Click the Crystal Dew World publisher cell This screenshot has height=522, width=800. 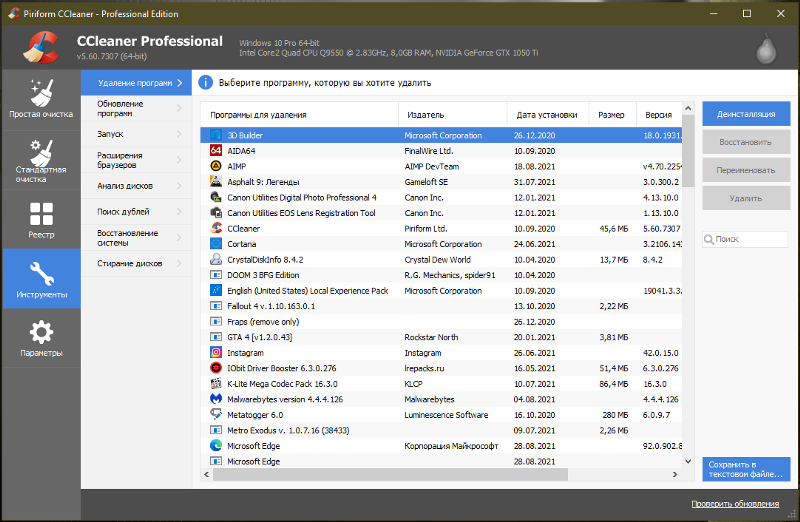pos(437,259)
